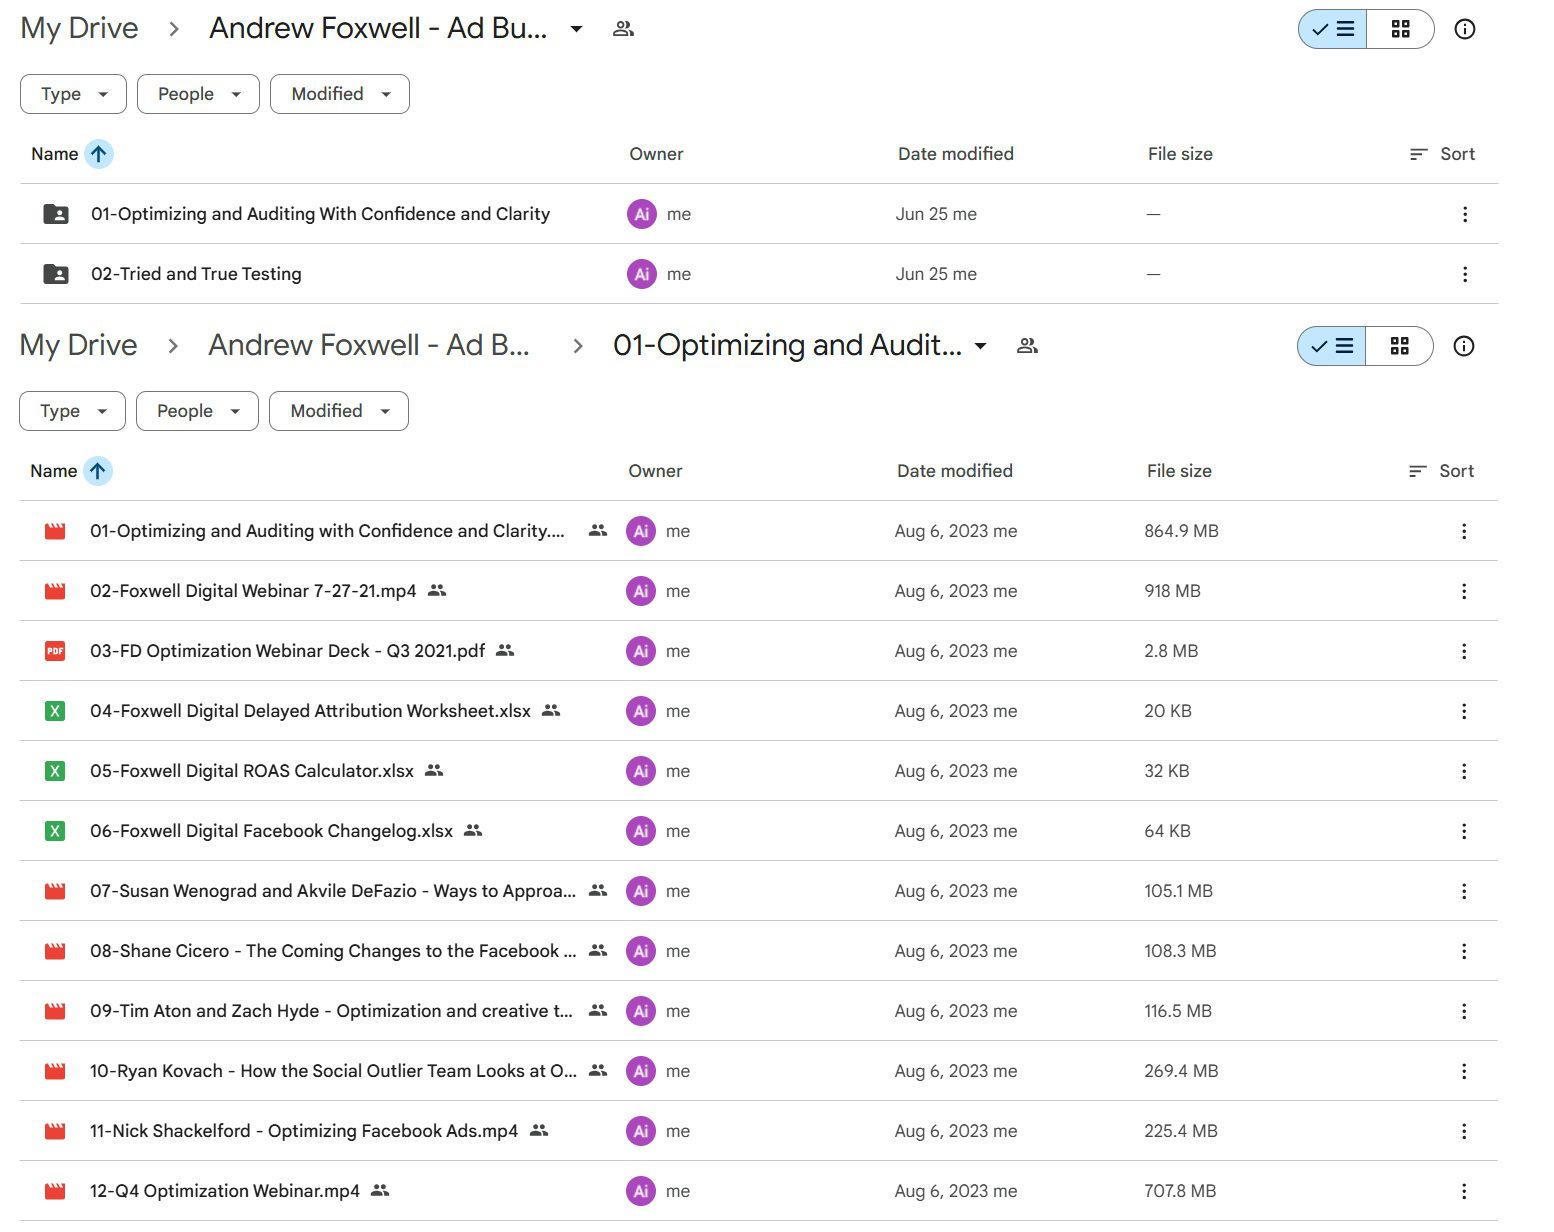
Task: Open more actions for 12-Q4 Optimization Webinar.mp4
Action: [1463, 1191]
